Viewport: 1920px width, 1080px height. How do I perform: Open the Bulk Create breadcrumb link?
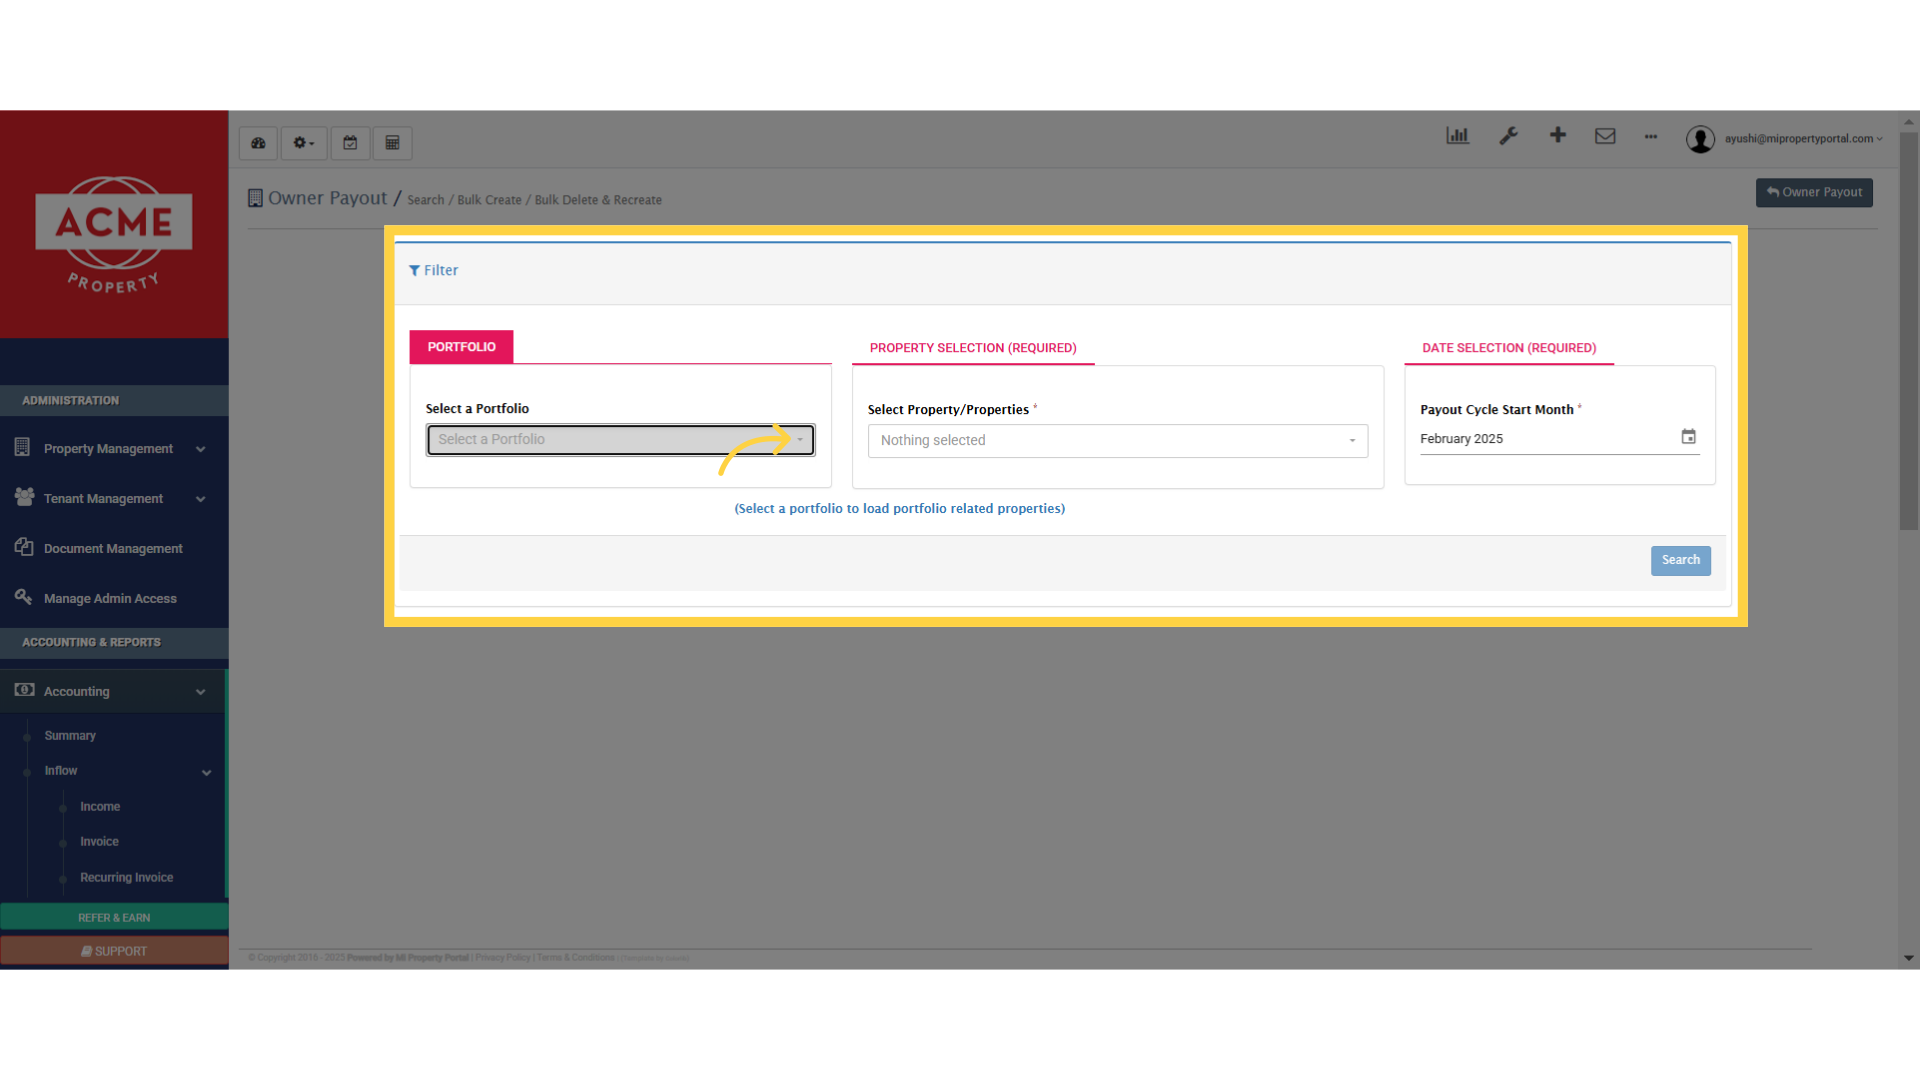[x=489, y=200]
